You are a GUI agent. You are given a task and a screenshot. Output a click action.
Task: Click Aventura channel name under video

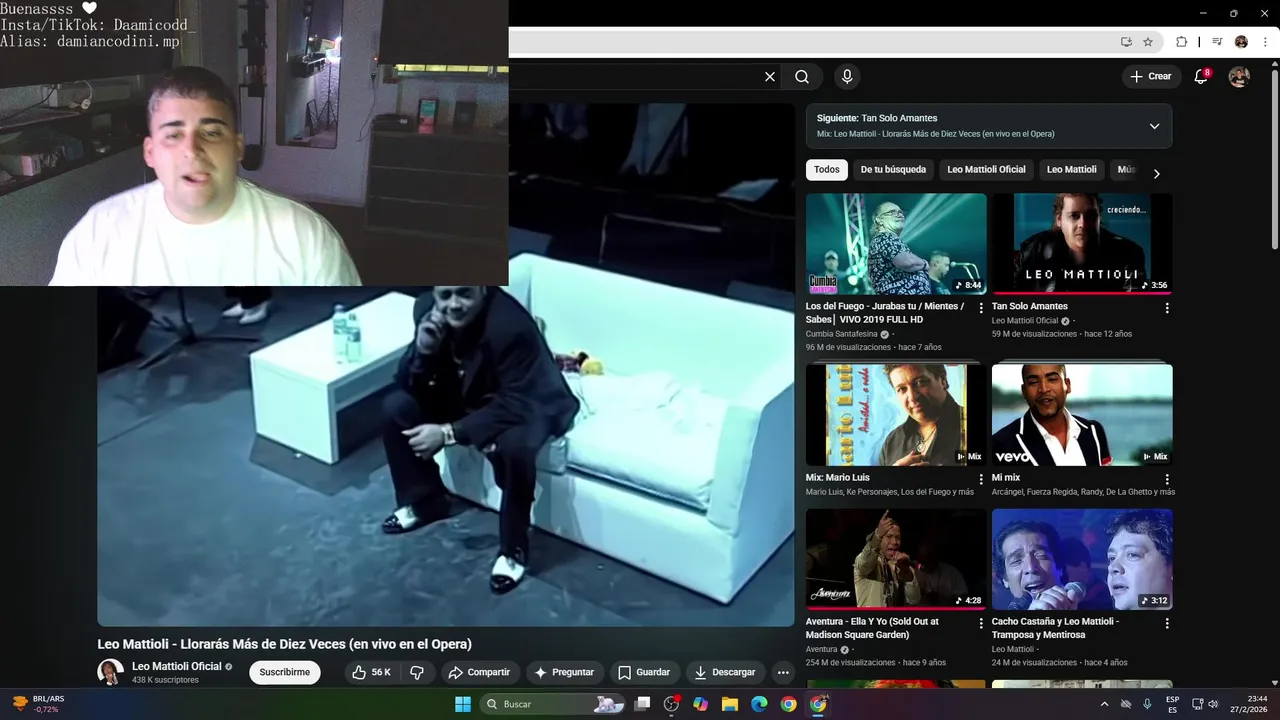(x=821, y=649)
